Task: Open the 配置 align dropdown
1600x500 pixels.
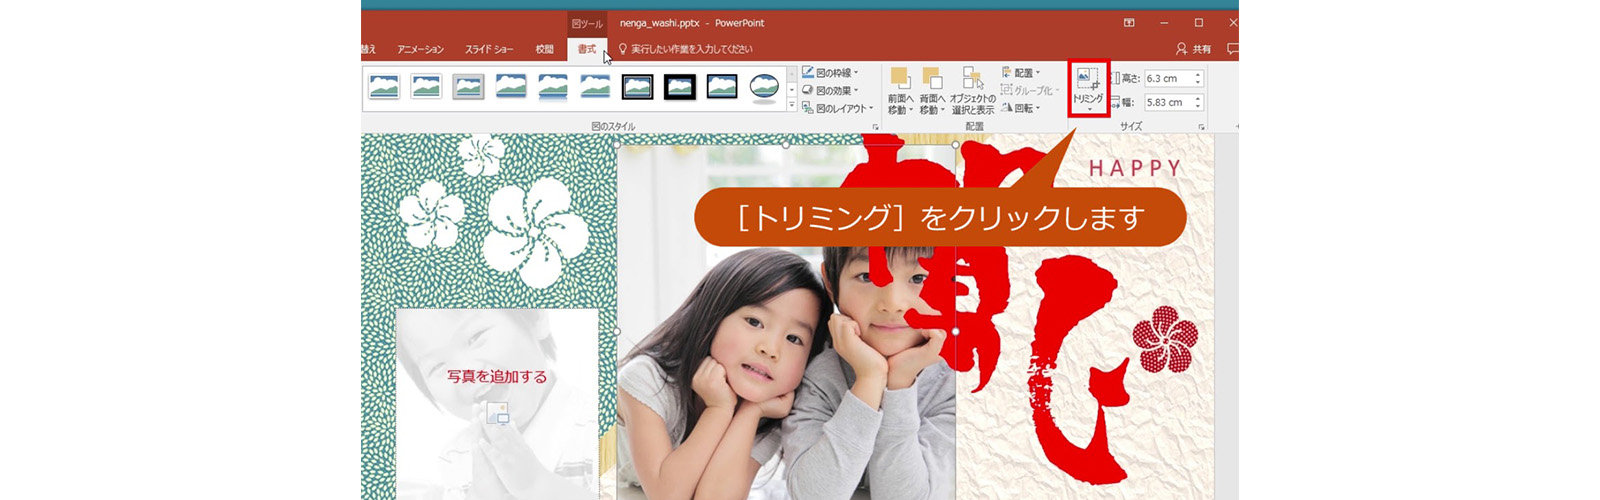Action: point(1022,73)
